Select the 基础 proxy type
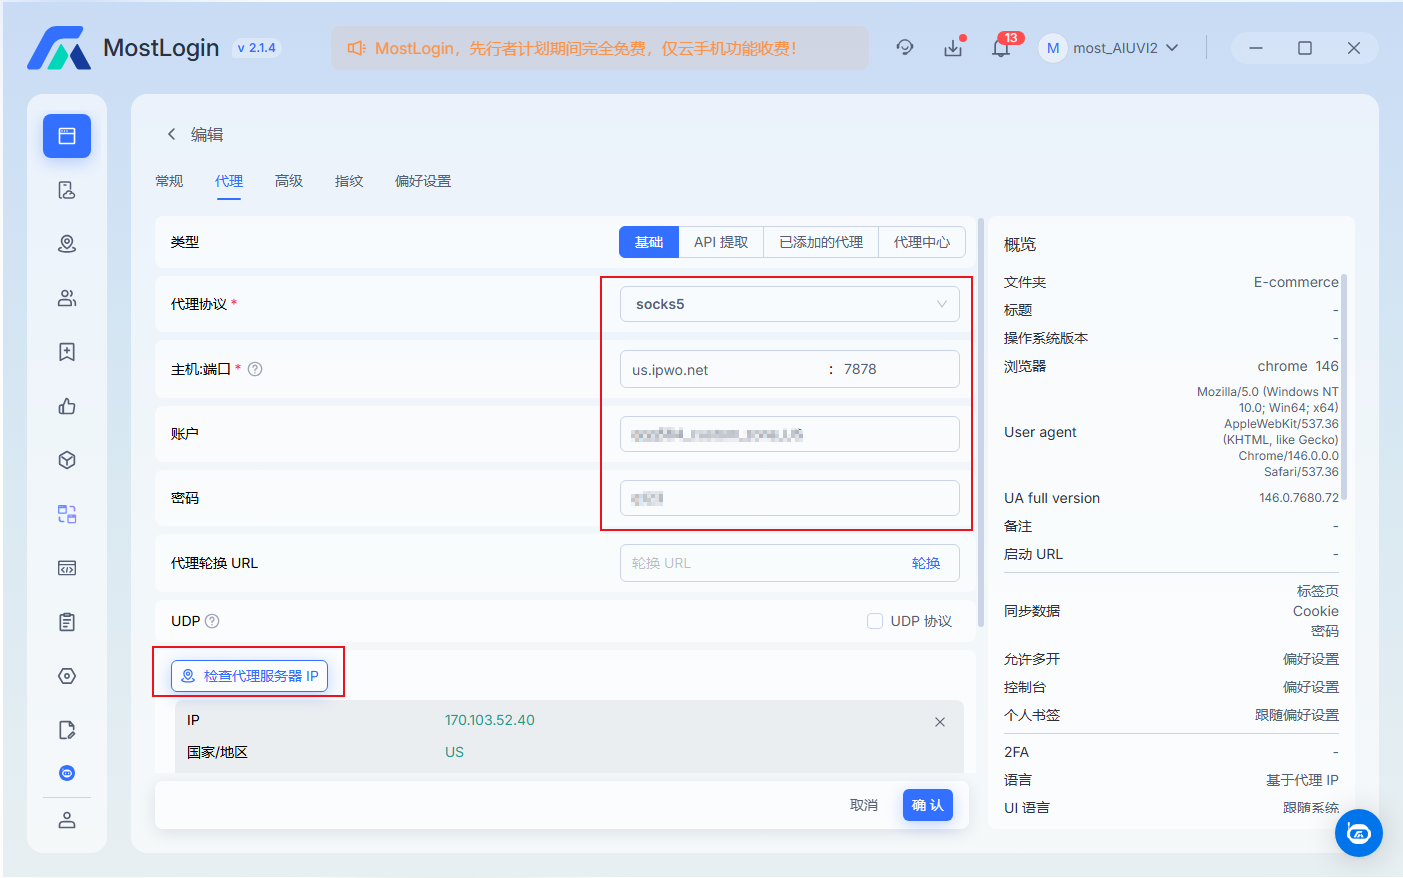This screenshot has height=878, width=1403. click(649, 242)
